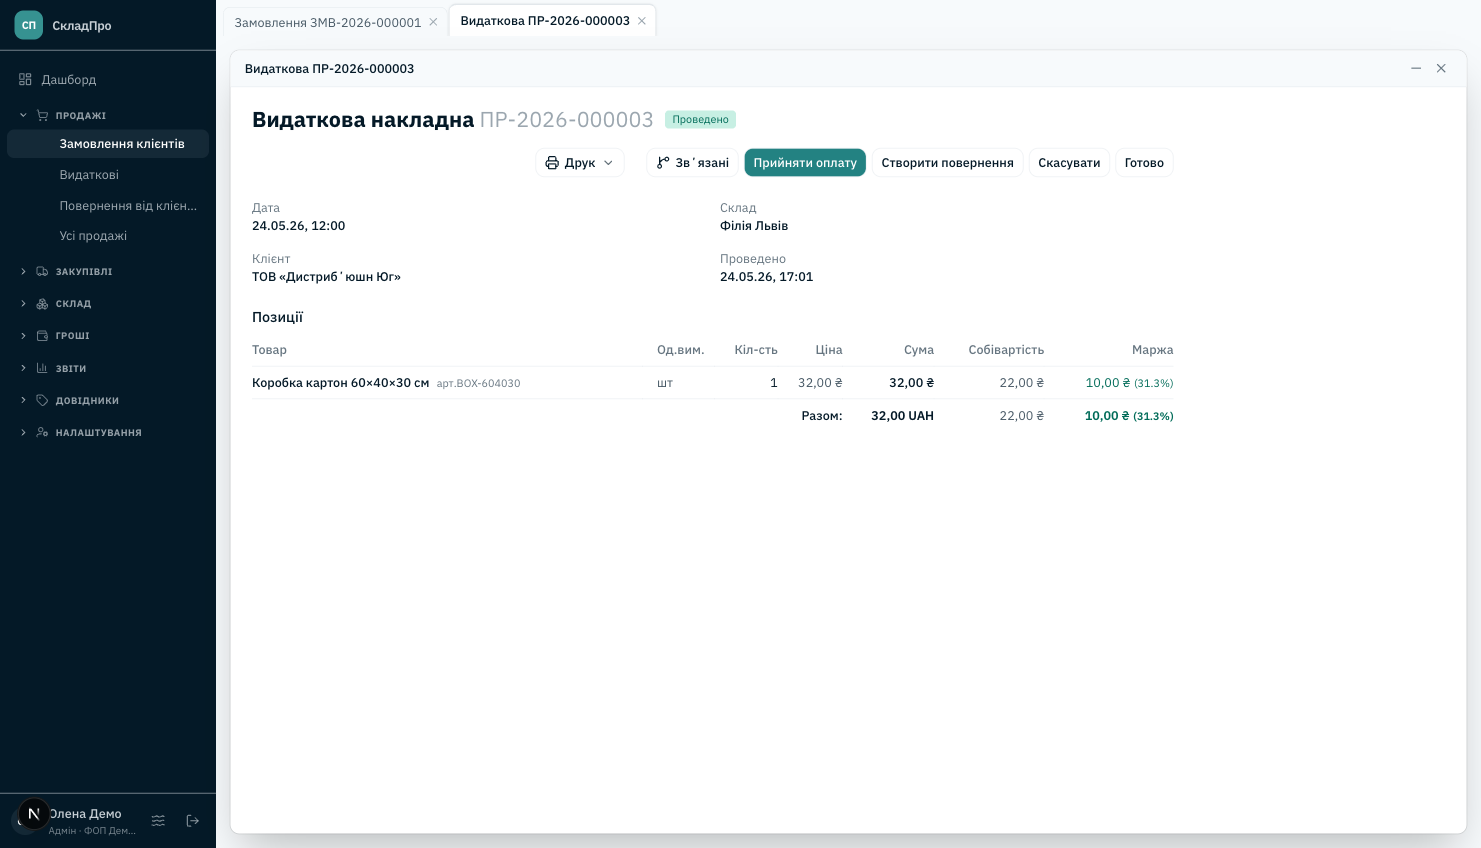Click the СкладПро logo icon
Viewport: 1481px width, 848px height.
coord(29,25)
